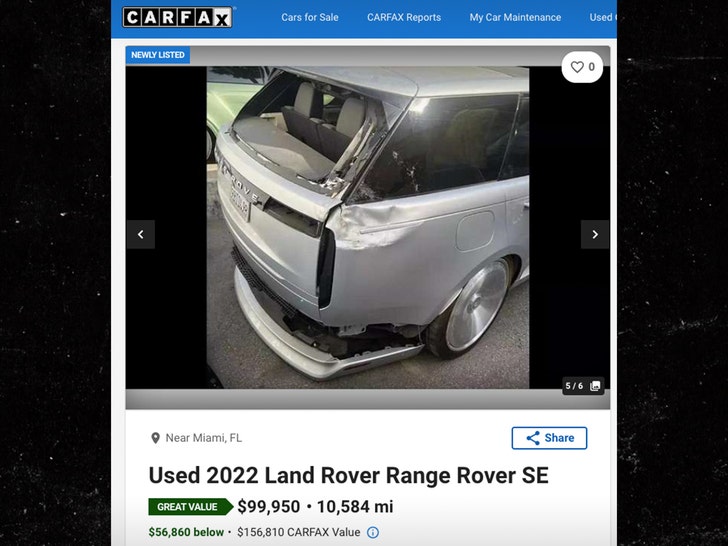This screenshot has height=546, width=728.
Task: Click the Near Miami, FL location text
Action: pos(204,438)
